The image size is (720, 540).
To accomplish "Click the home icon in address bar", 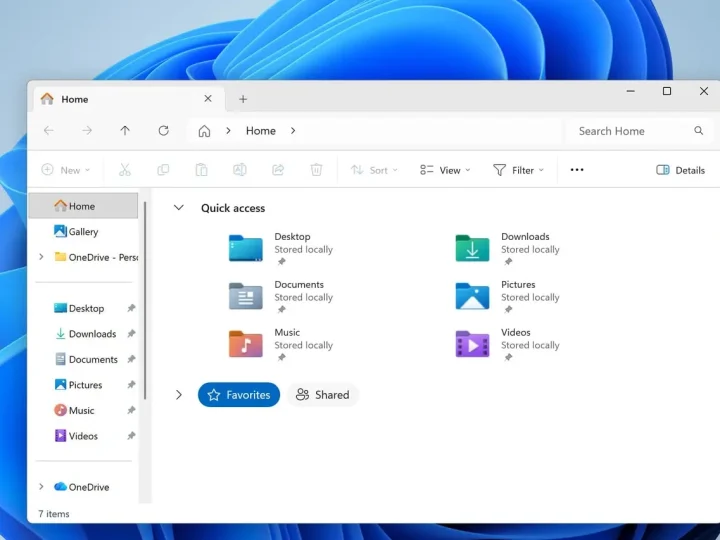I will click(204, 131).
